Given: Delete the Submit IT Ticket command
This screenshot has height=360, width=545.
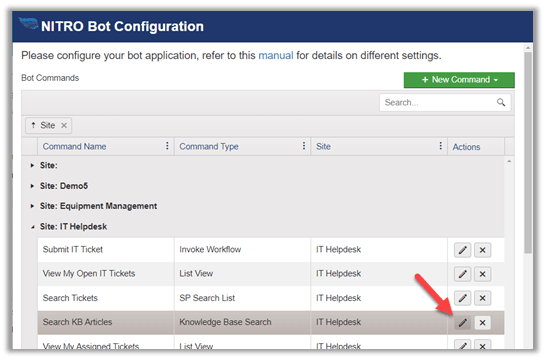Looking at the screenshot, I should pyautogui.click(x=482, y=250).
